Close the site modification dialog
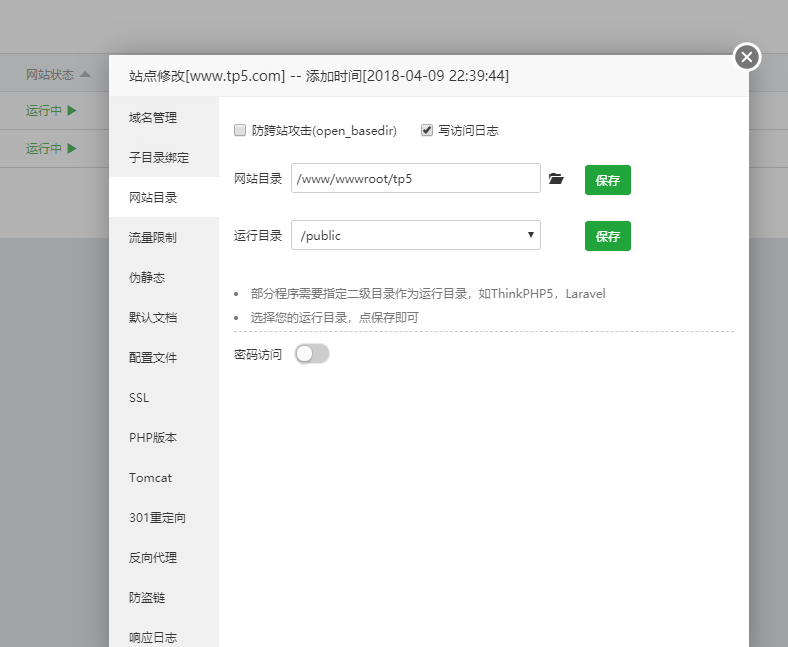The width and height of the screenshot is (788, 647). (746, 57)
